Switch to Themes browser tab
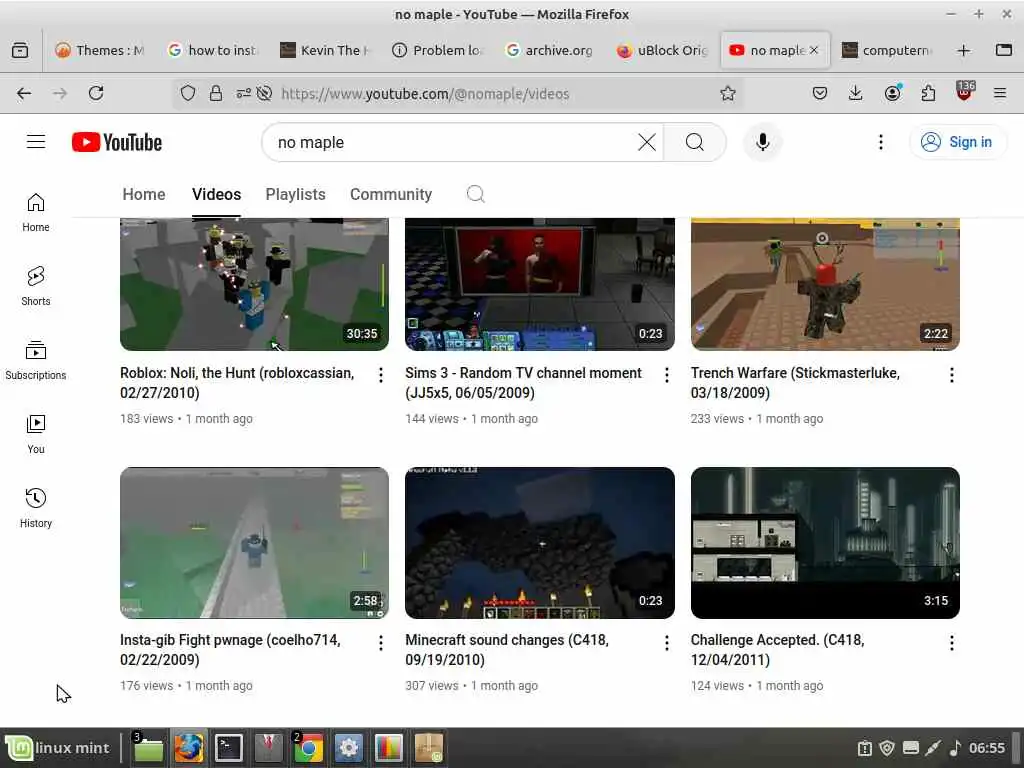This screenshot has width=1024, height=768. click(x=100, y=50)
